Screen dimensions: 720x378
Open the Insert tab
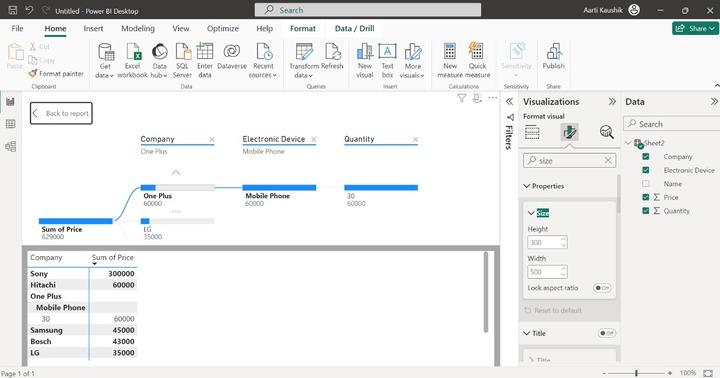93,28
